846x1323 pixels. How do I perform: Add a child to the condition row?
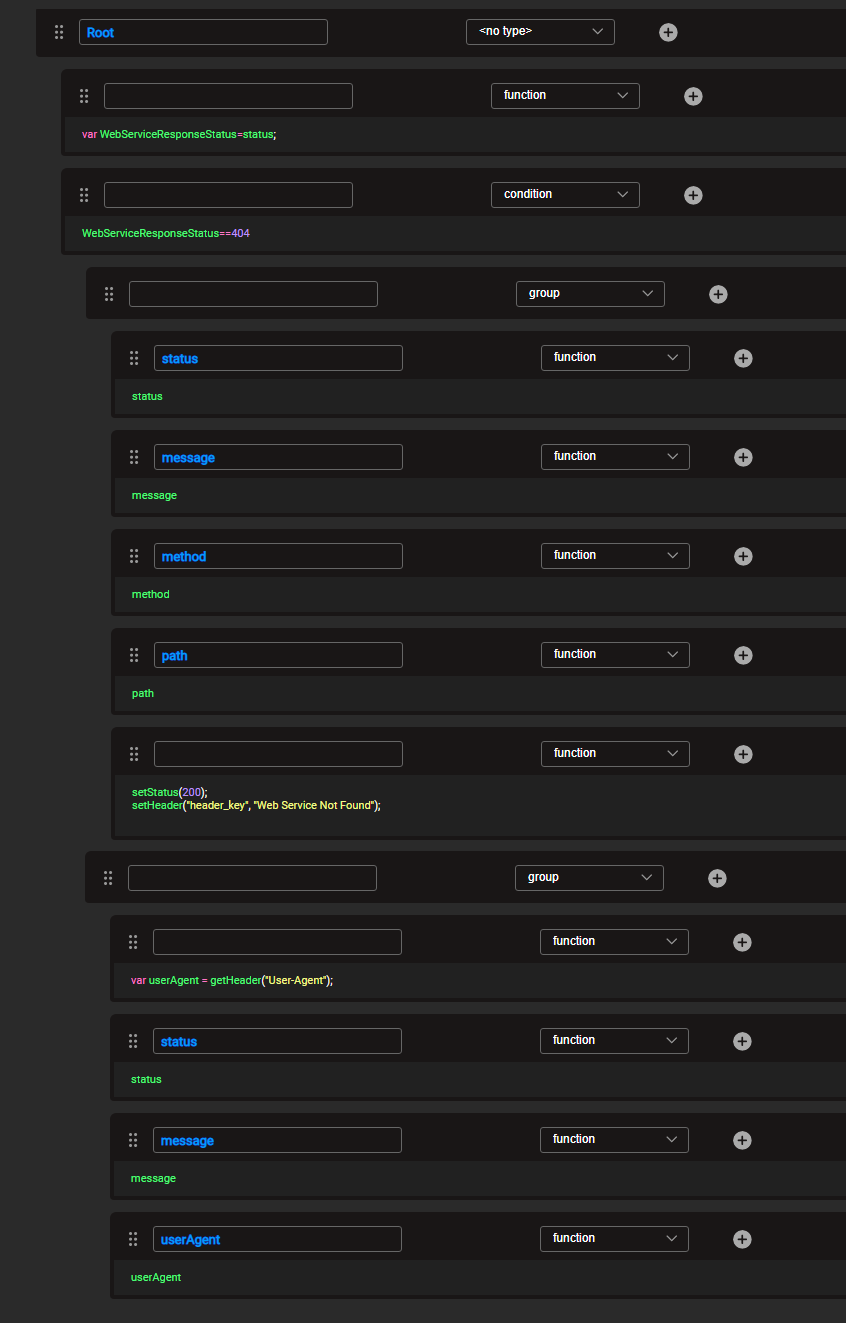tap(693, 195)
